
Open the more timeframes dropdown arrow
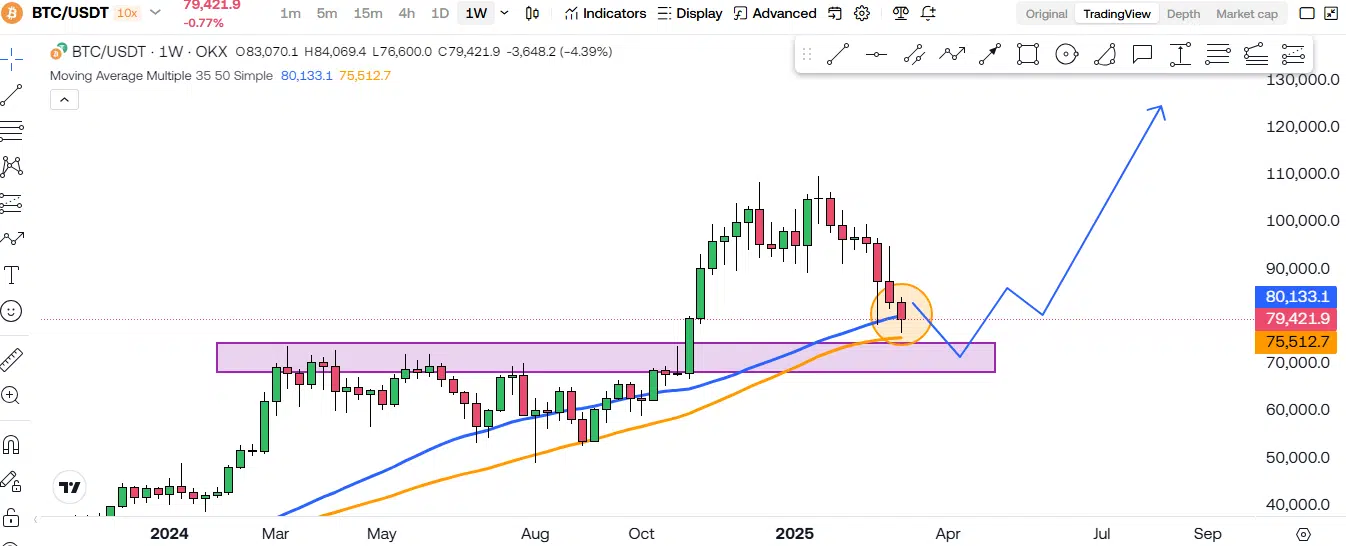(504, 13)
